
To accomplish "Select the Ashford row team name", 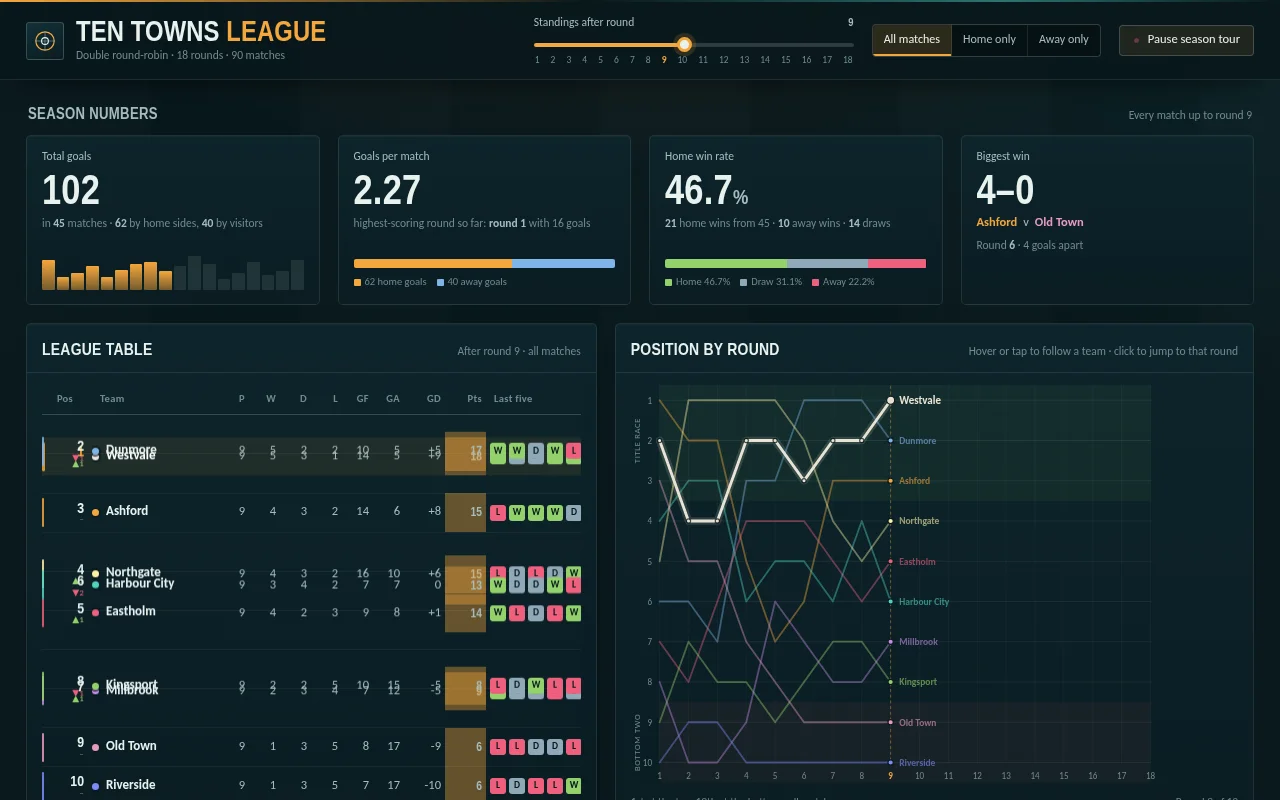I will tap(127, 511).
